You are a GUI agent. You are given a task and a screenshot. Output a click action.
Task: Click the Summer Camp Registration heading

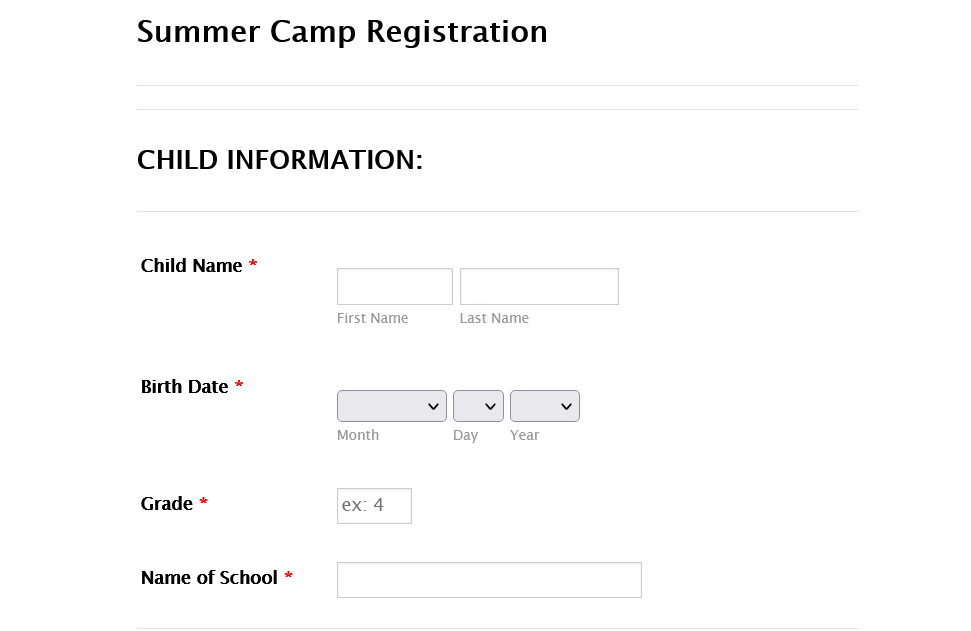click(x=342, y=32)
